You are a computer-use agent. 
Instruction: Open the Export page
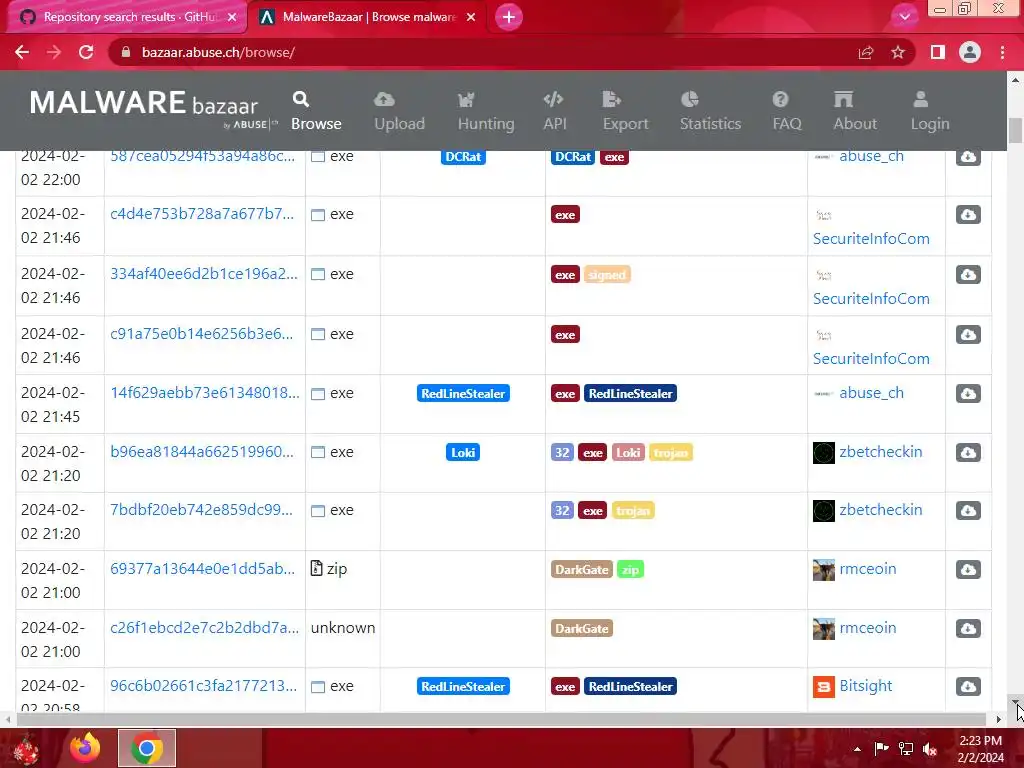tap(625, 111)
